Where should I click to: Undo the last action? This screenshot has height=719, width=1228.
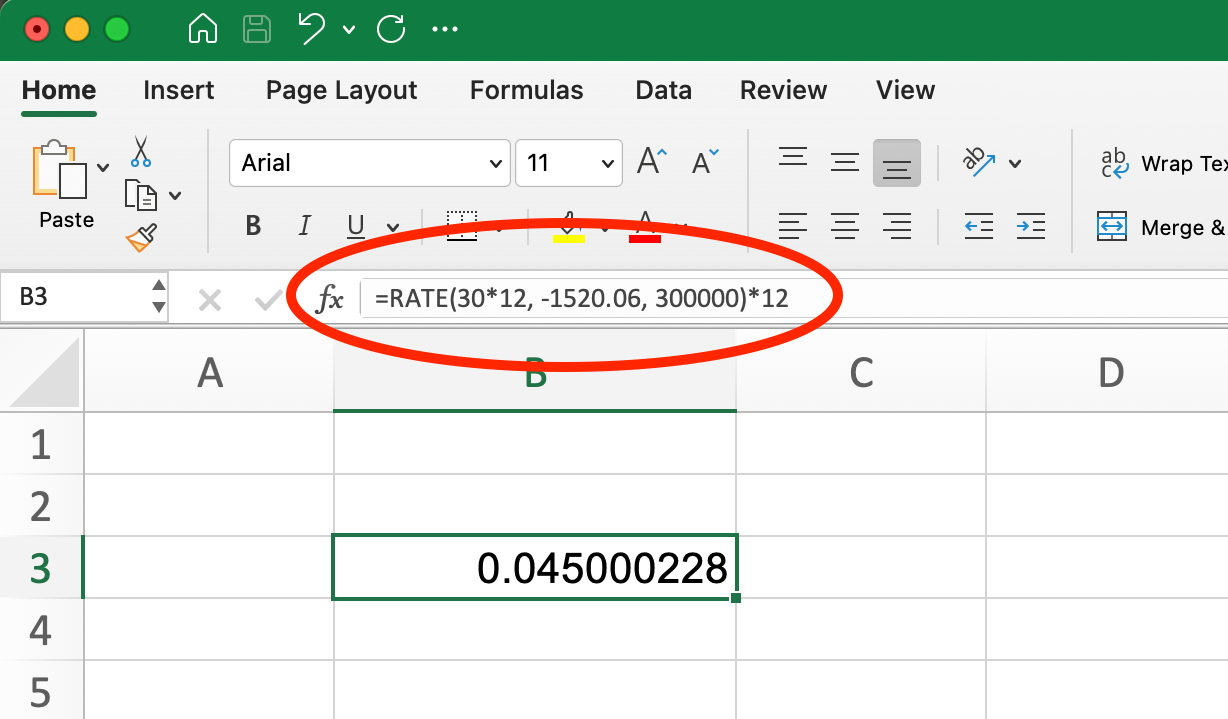pyautogui.click(x=312, y=28)
